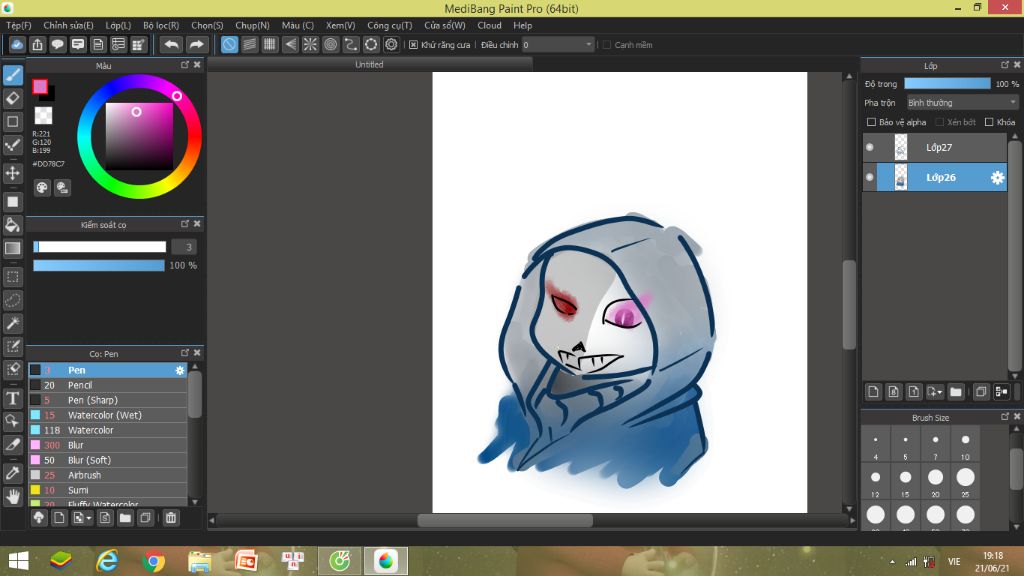Pick the Hand pan tool
Image resolution: width=1024 pixels, height=576 pixels.
13,496
